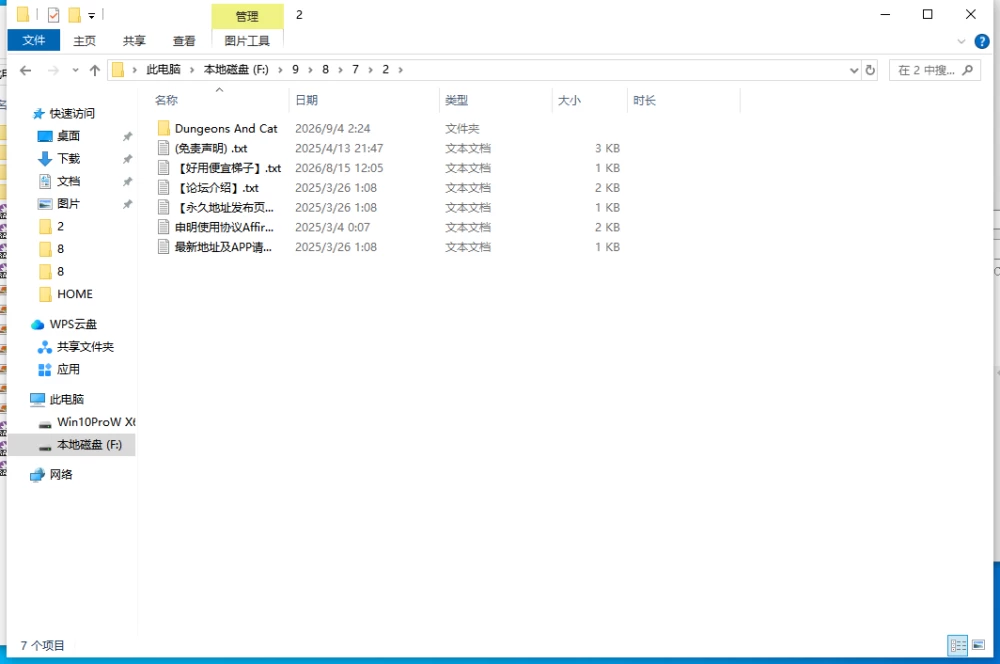This screenshot has width=1000, height=664.
Task: Switch to the 主页 ribbon tab
Action: (84, 41)
